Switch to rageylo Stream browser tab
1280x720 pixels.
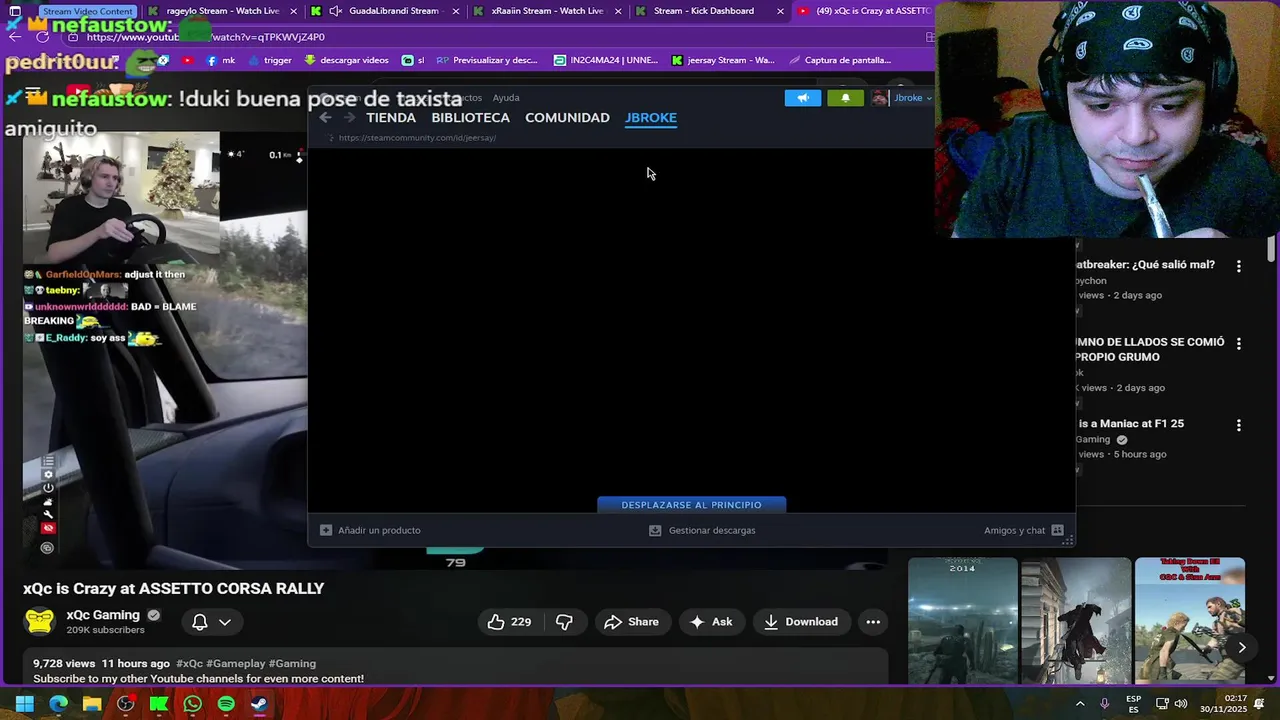click(x=222, y=11)
